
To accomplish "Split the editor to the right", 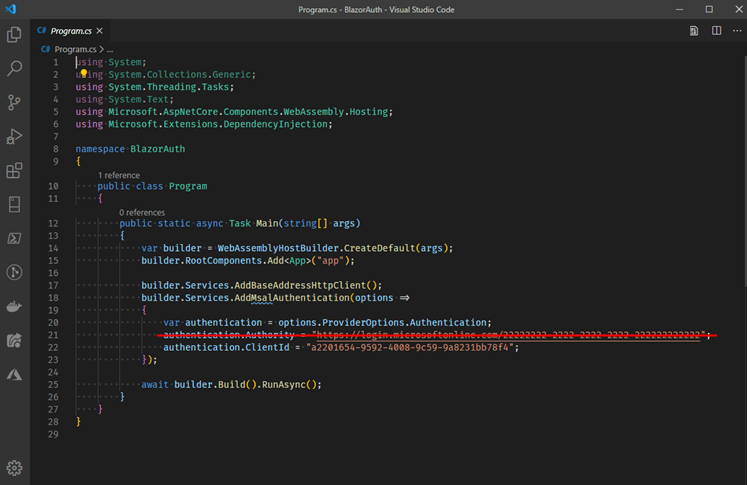I will (716, 31).
